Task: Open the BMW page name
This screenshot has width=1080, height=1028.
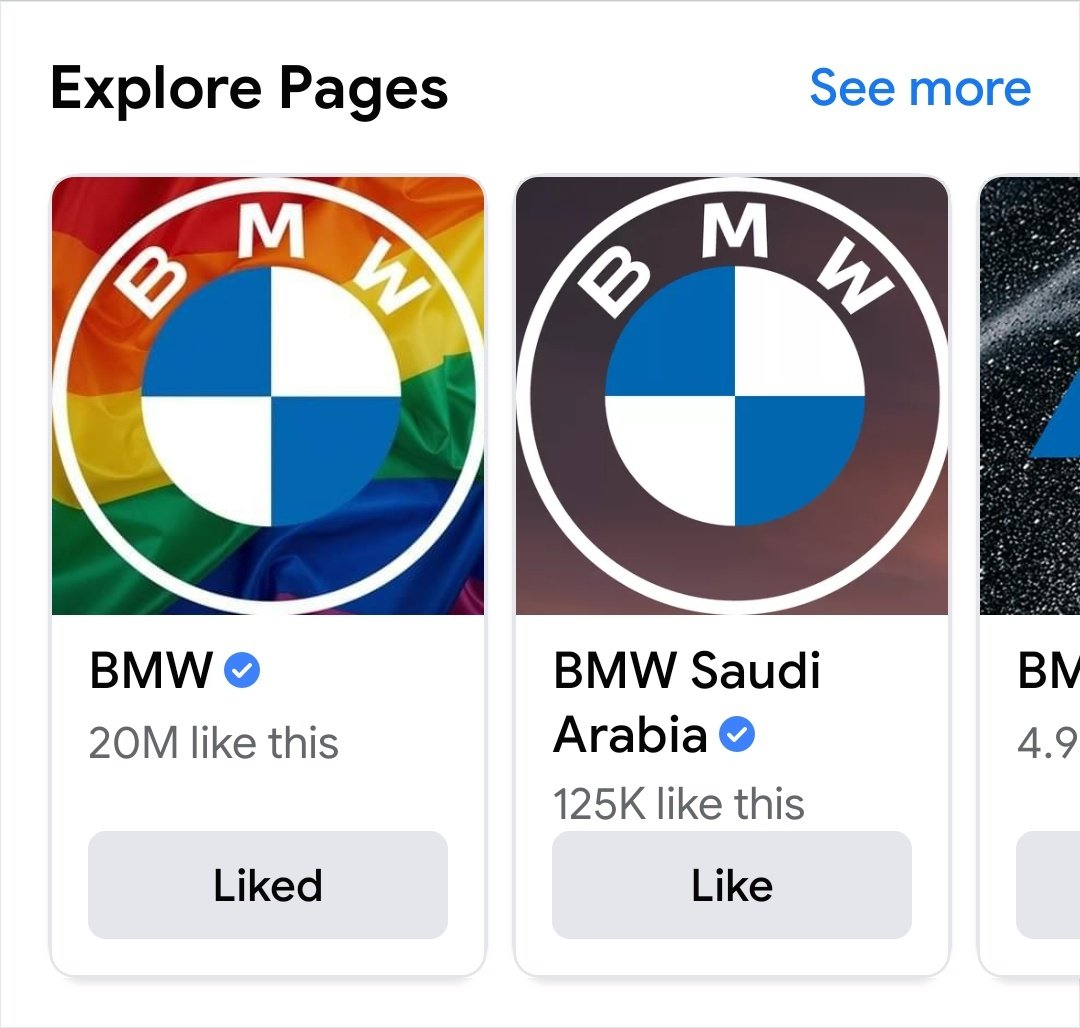Action: point(151,670)
